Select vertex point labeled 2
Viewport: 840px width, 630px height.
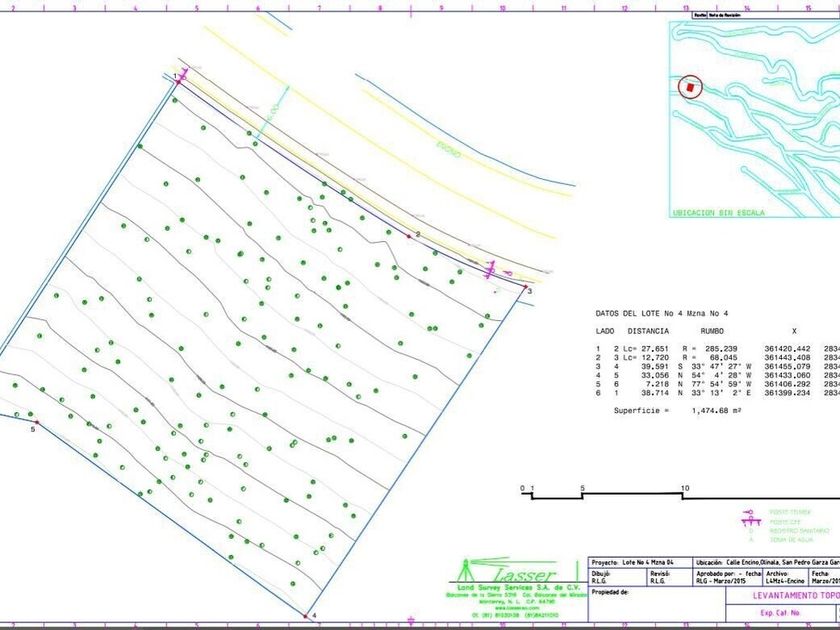[409, 236]
